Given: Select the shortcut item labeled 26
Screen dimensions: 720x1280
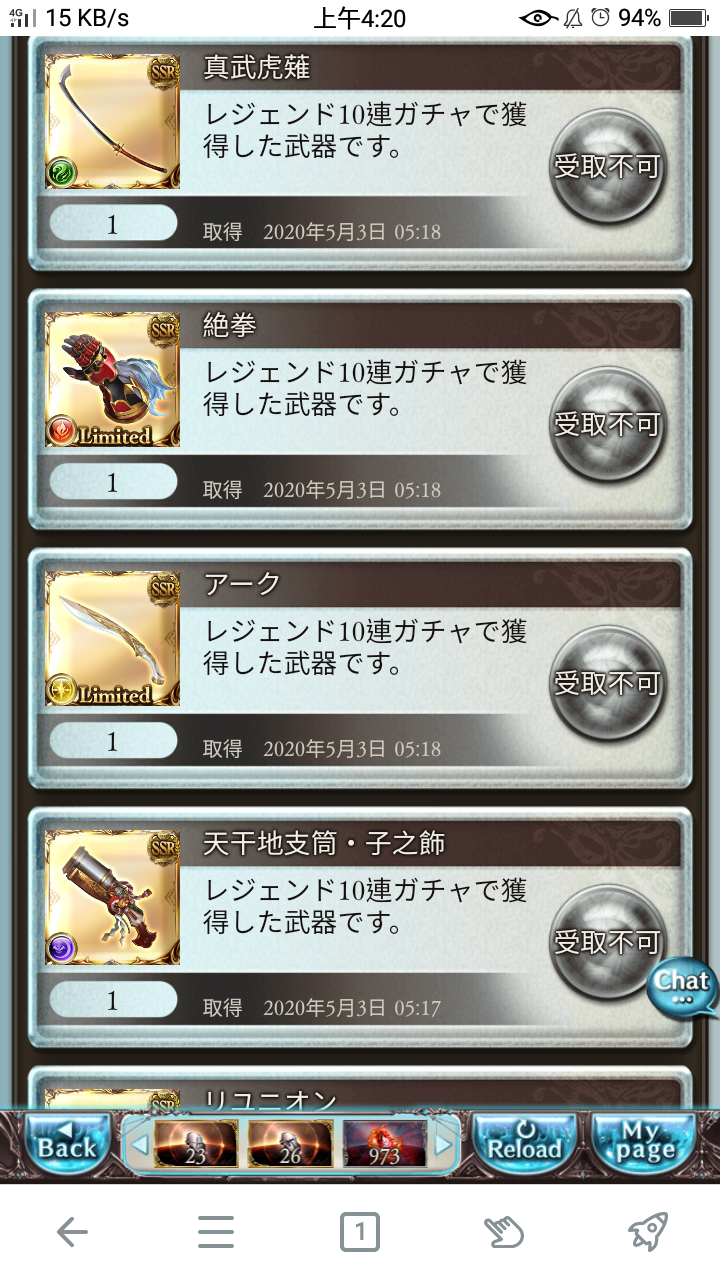Looking at the screenshot, I should click(x=290, y=1144).
